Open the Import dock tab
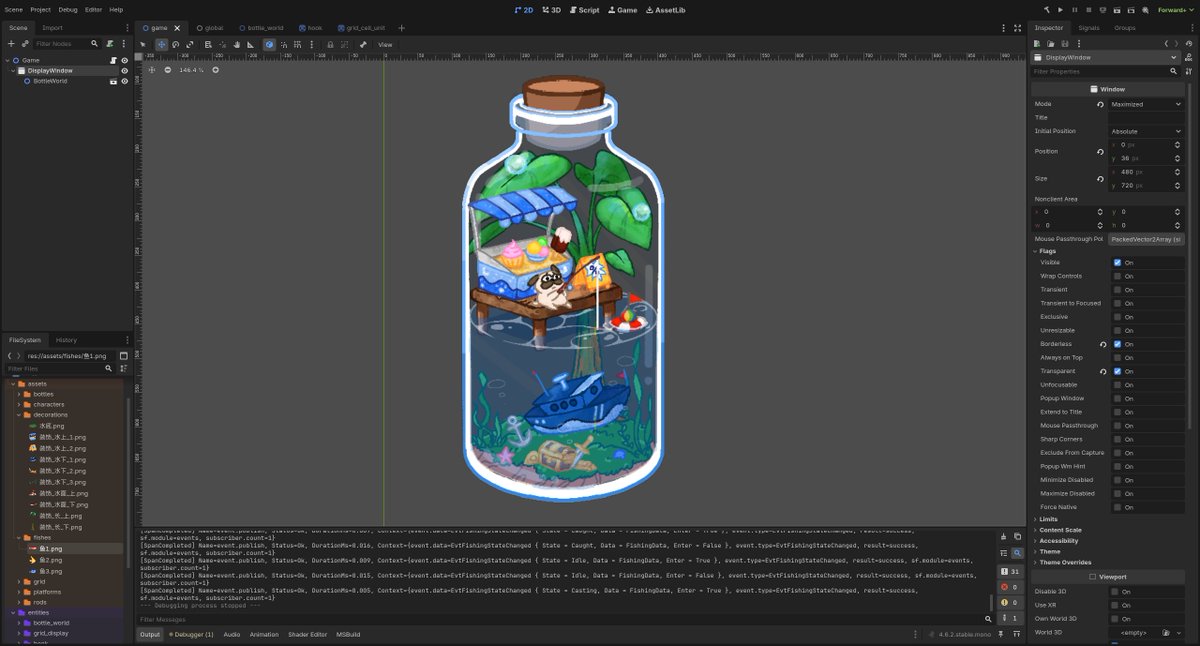This screenshot has width=1200, height=646. (52, 28)
